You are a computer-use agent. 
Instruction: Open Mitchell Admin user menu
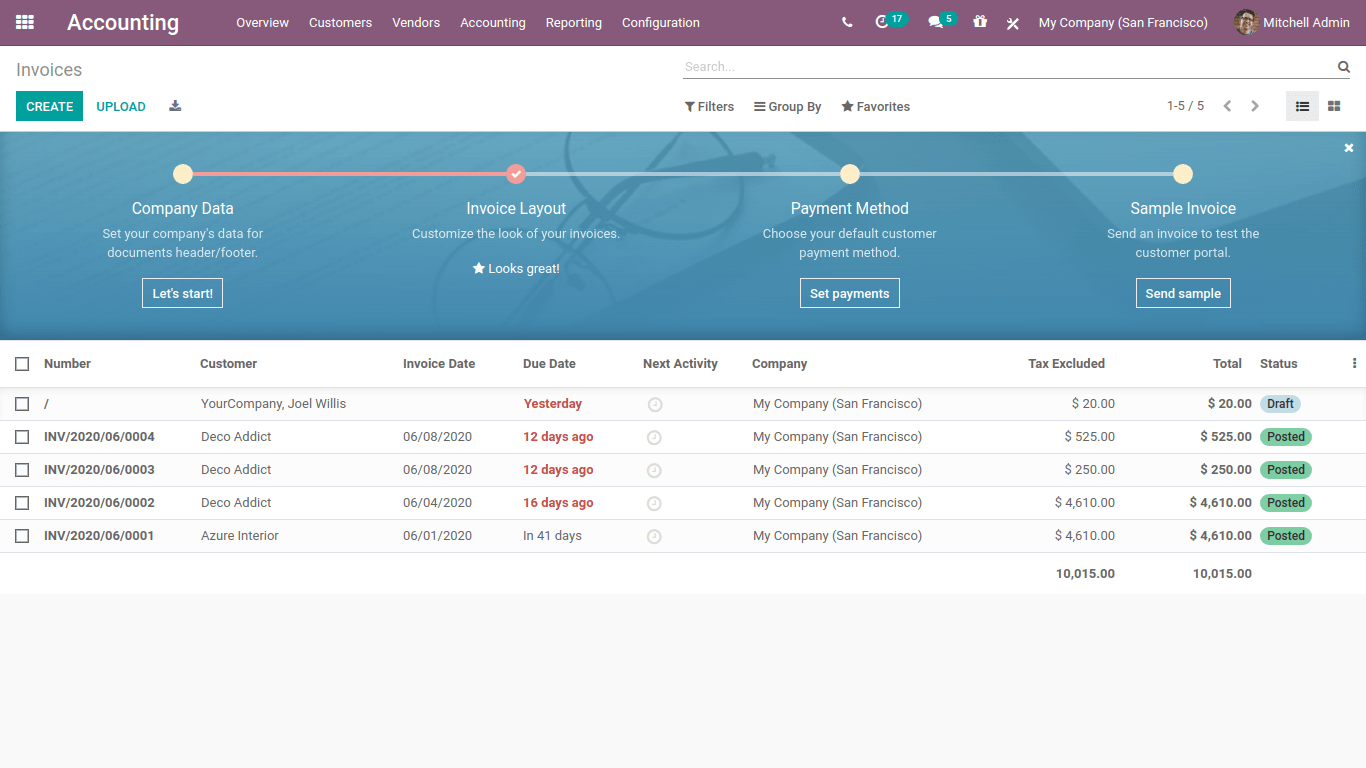(1292, 22)
